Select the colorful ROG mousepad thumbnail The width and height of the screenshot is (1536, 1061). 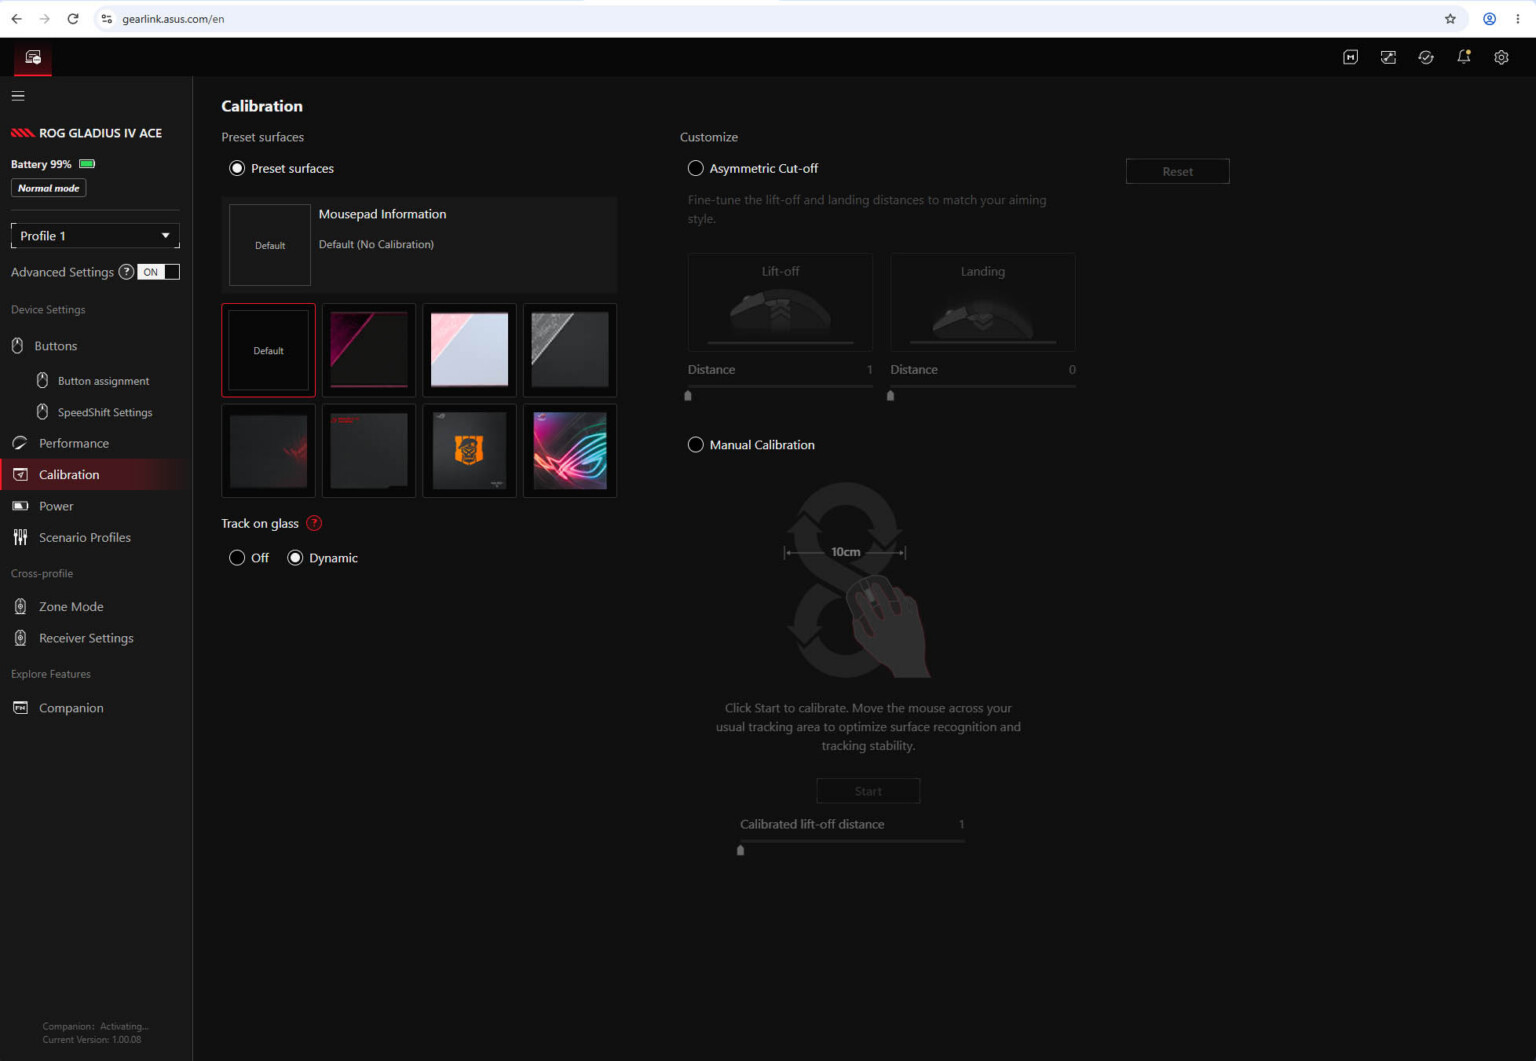[570, 451]
